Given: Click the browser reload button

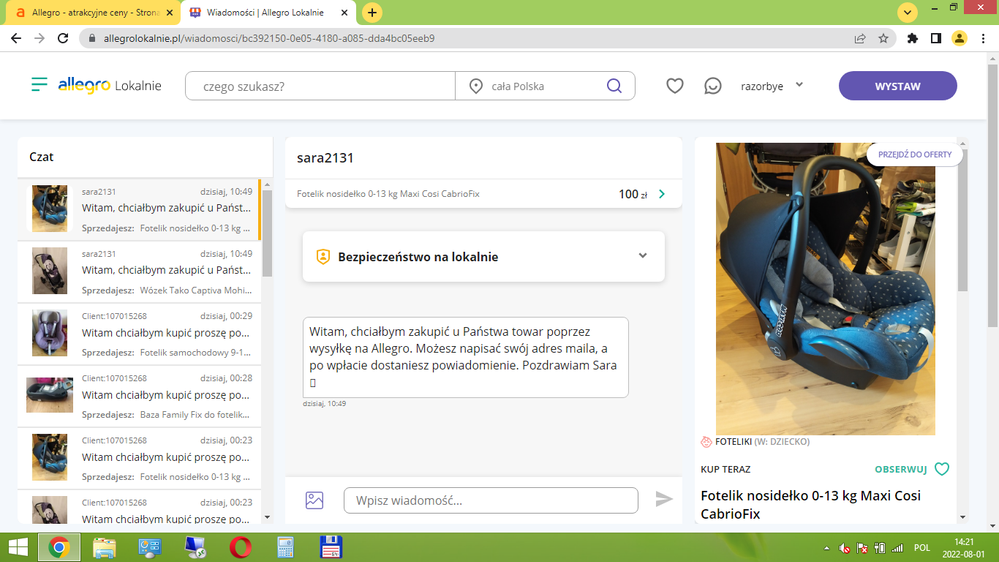Looking at the screenshot, I should point(63,39).
